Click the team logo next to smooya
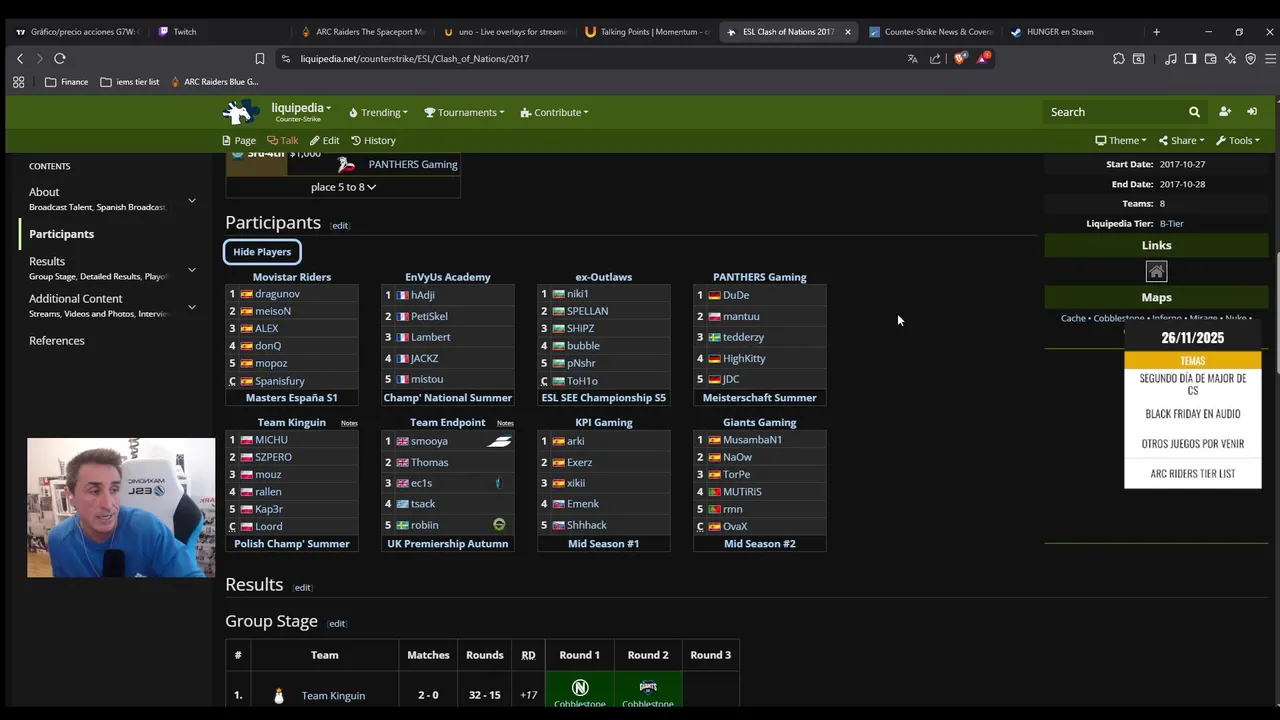The height and width of the screenshot is (720, 1280). [499, 441]
